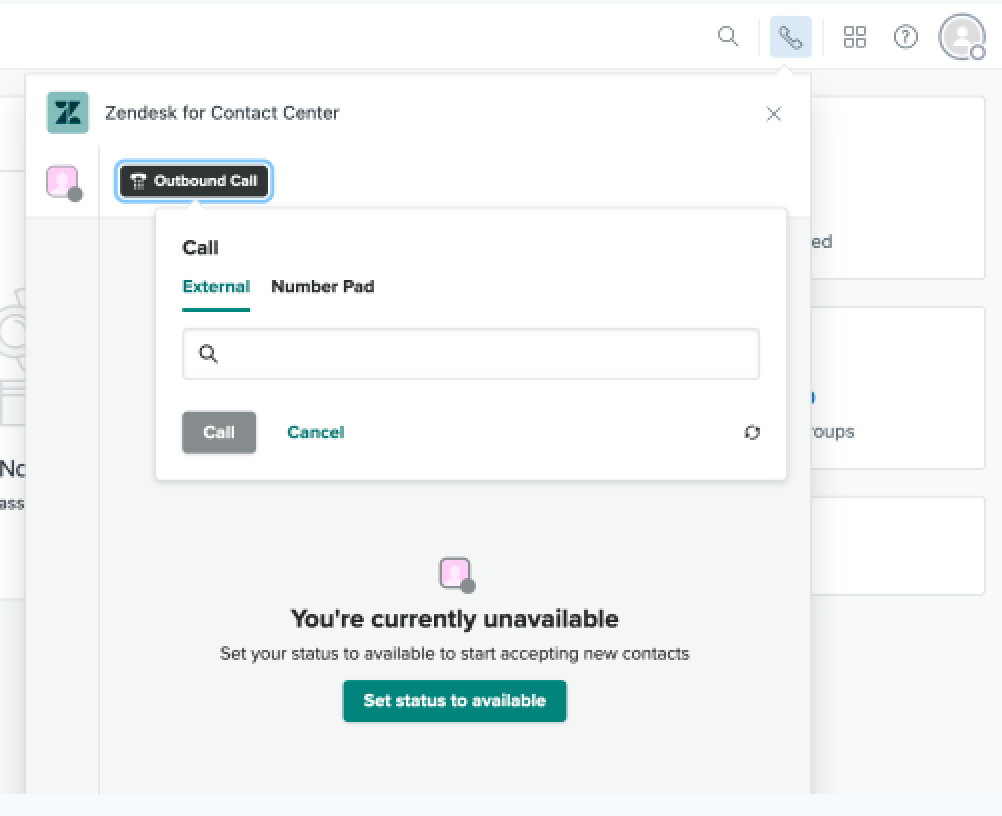1002x816 pixels.
Task: Click the unavailable status icon above the heading
Action: click(455, 574)
